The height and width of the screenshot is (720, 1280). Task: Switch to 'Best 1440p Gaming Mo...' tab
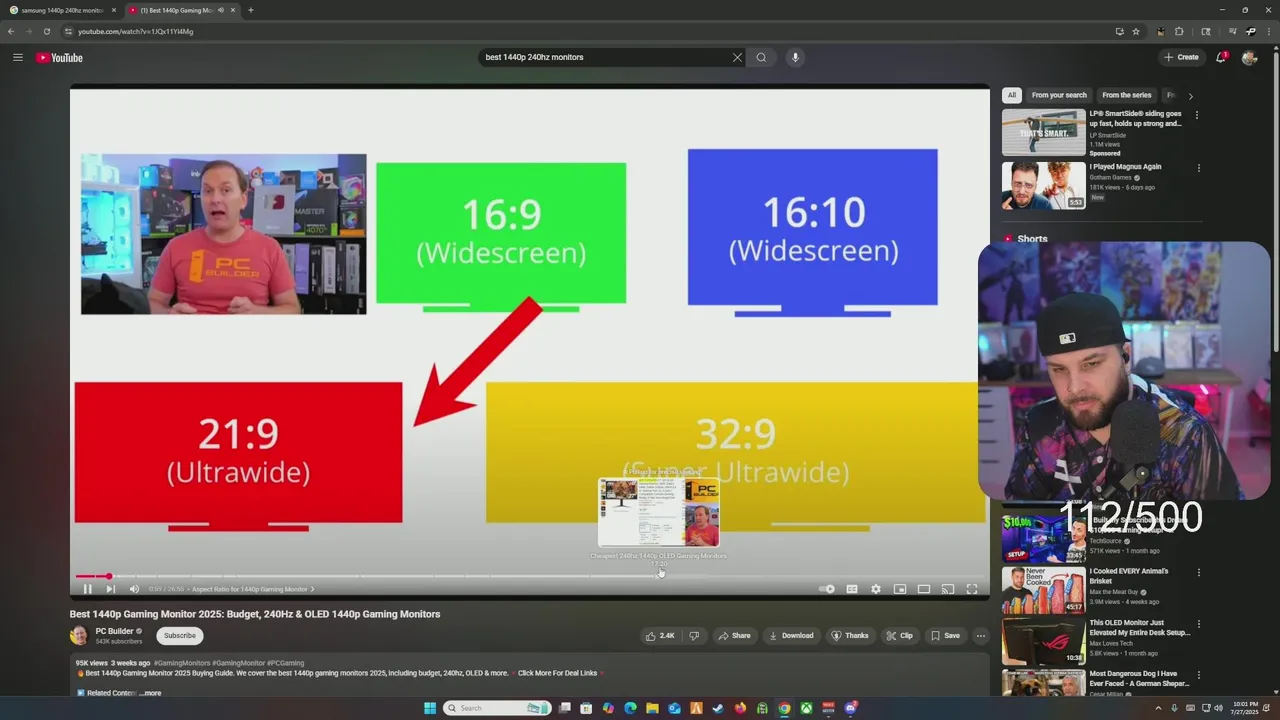coord(181,10)
